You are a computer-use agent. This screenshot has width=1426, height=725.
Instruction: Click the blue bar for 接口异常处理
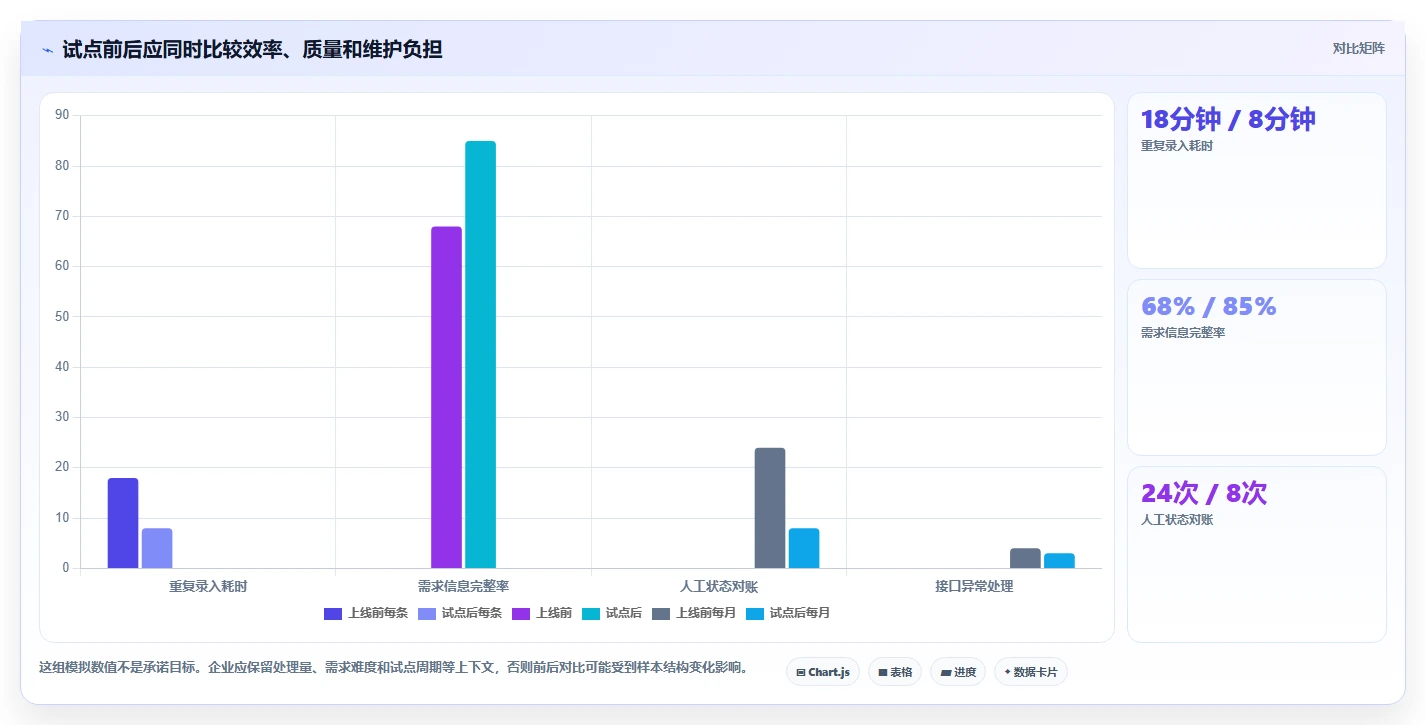click(1059, 560)
